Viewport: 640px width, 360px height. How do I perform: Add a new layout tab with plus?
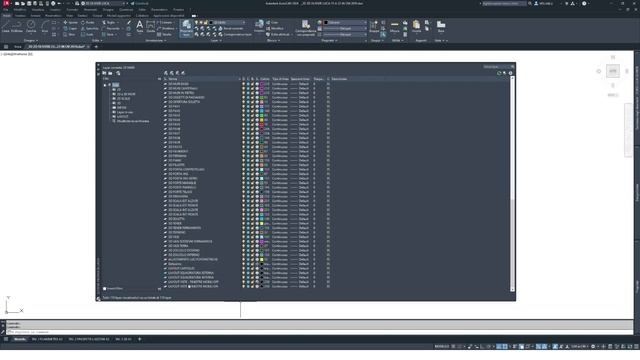(140, 339)
